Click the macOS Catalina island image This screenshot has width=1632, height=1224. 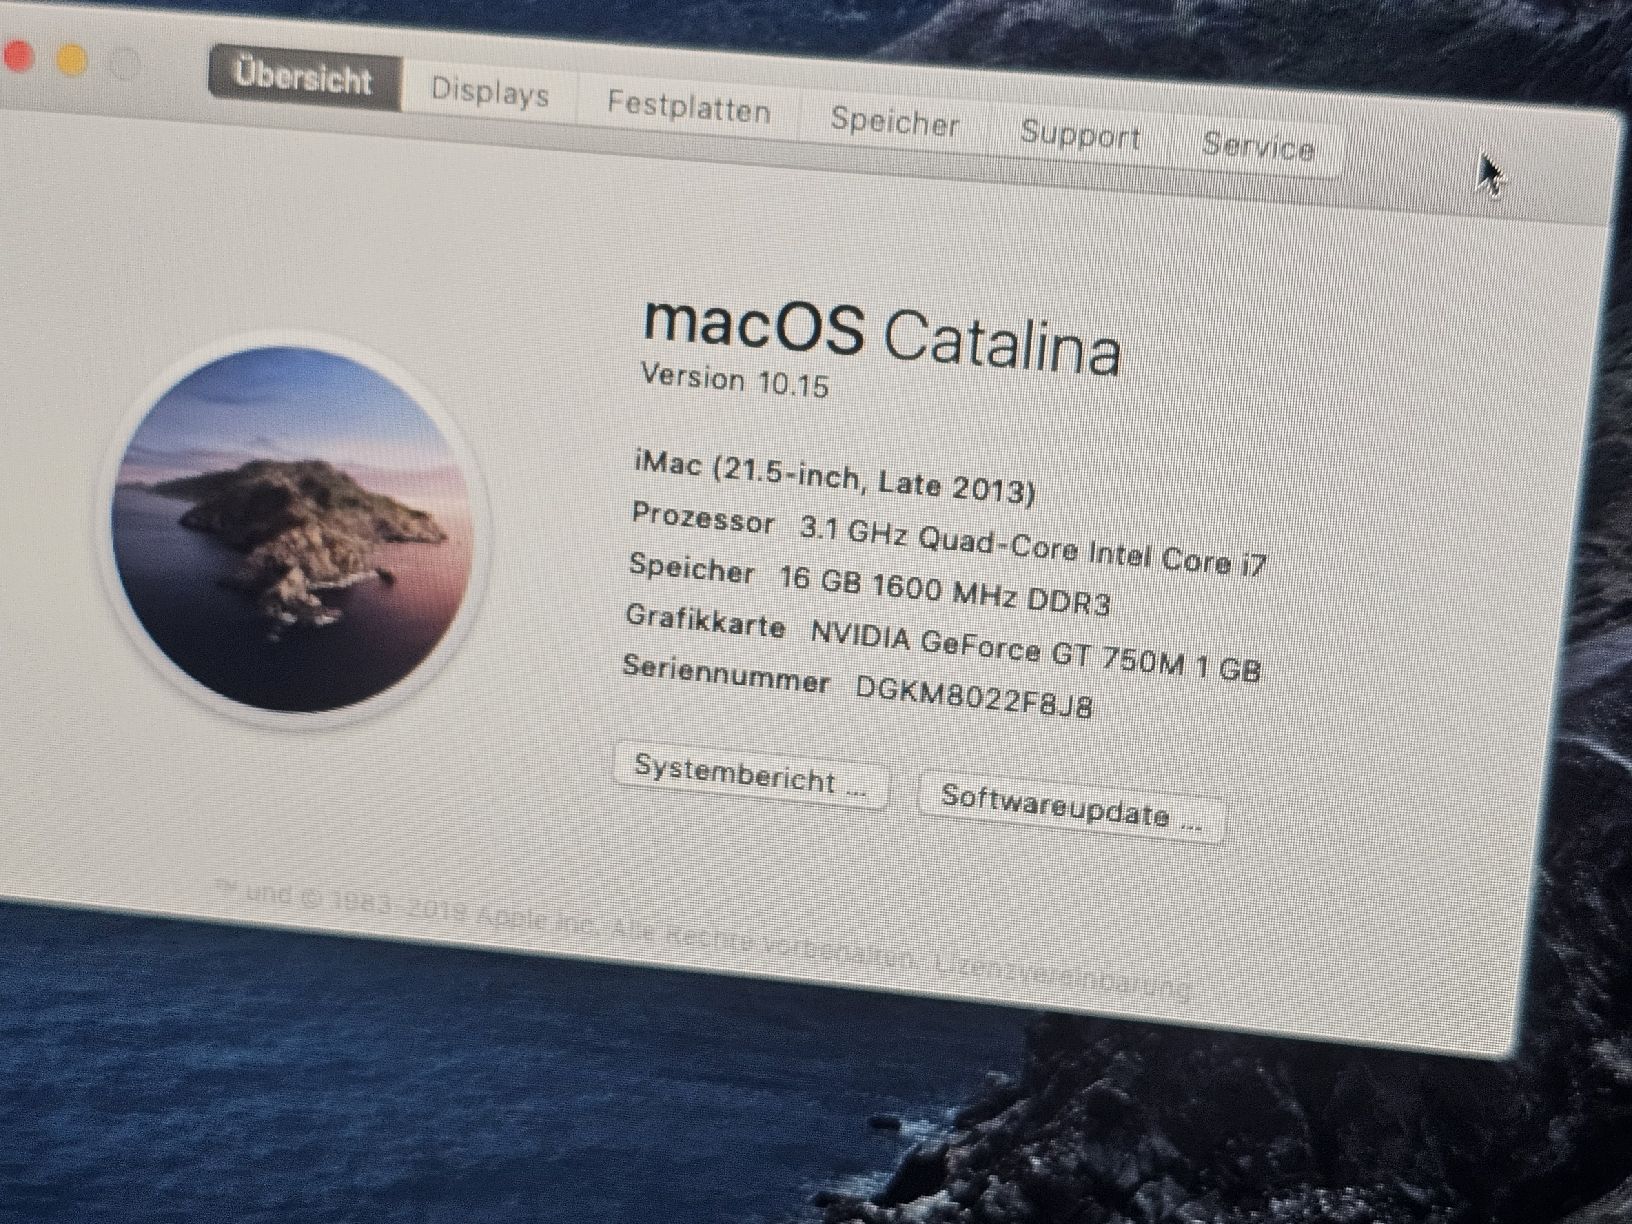pyautogui.click(x=294, y=530)
